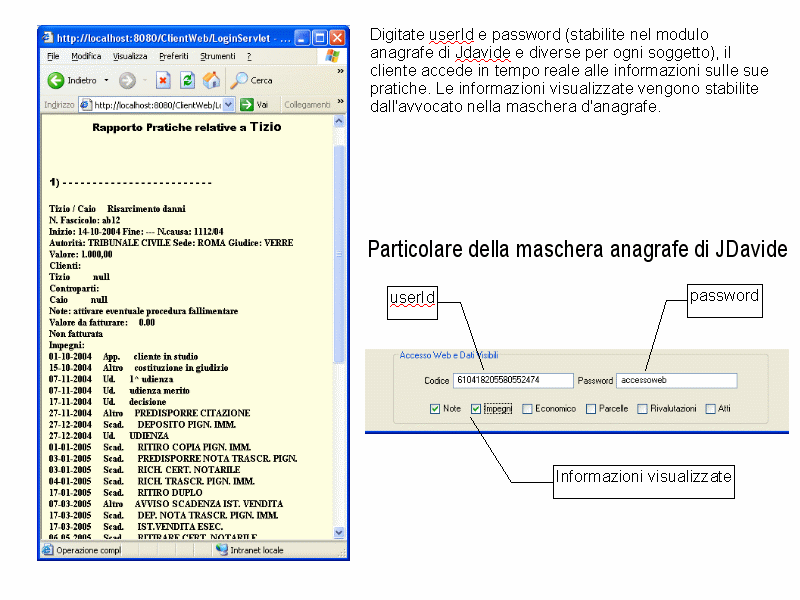Click the row 'IST.VENDITA ESEC.'
800x600 pixels.
tap(136, 527)
